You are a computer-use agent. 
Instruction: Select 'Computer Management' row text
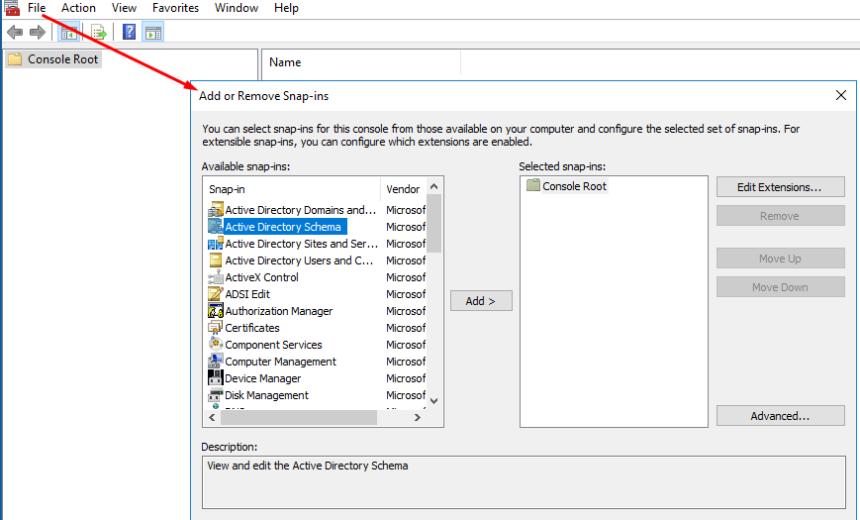click(x=280, y=361)
